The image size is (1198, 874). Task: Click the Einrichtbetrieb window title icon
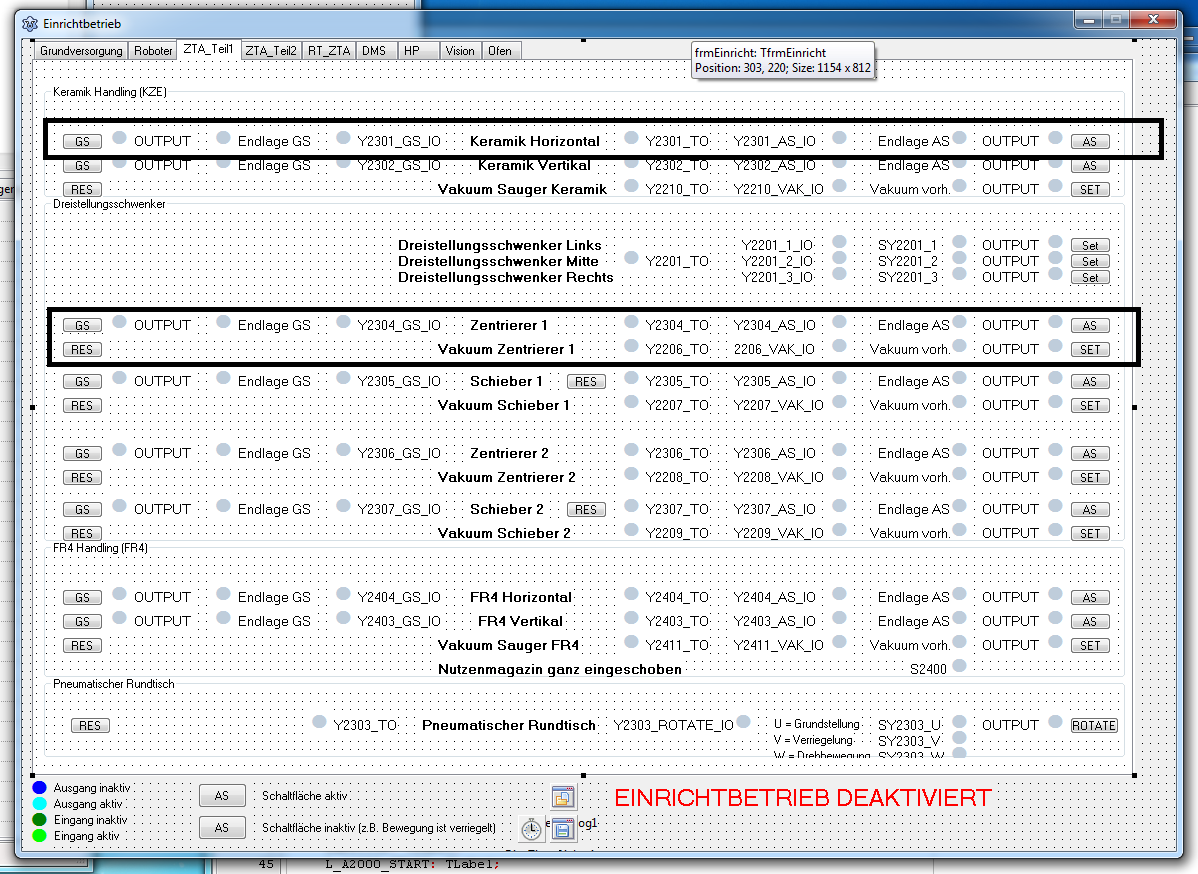29,22
